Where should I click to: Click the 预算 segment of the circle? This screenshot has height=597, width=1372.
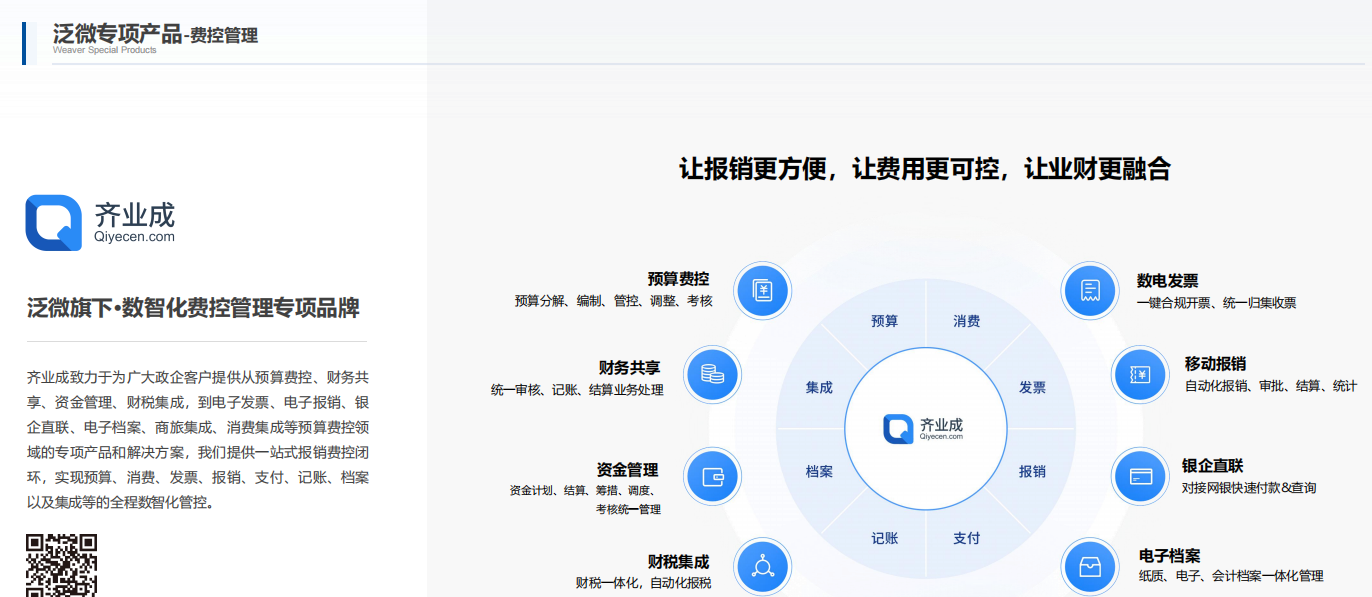tap(884, 320)
